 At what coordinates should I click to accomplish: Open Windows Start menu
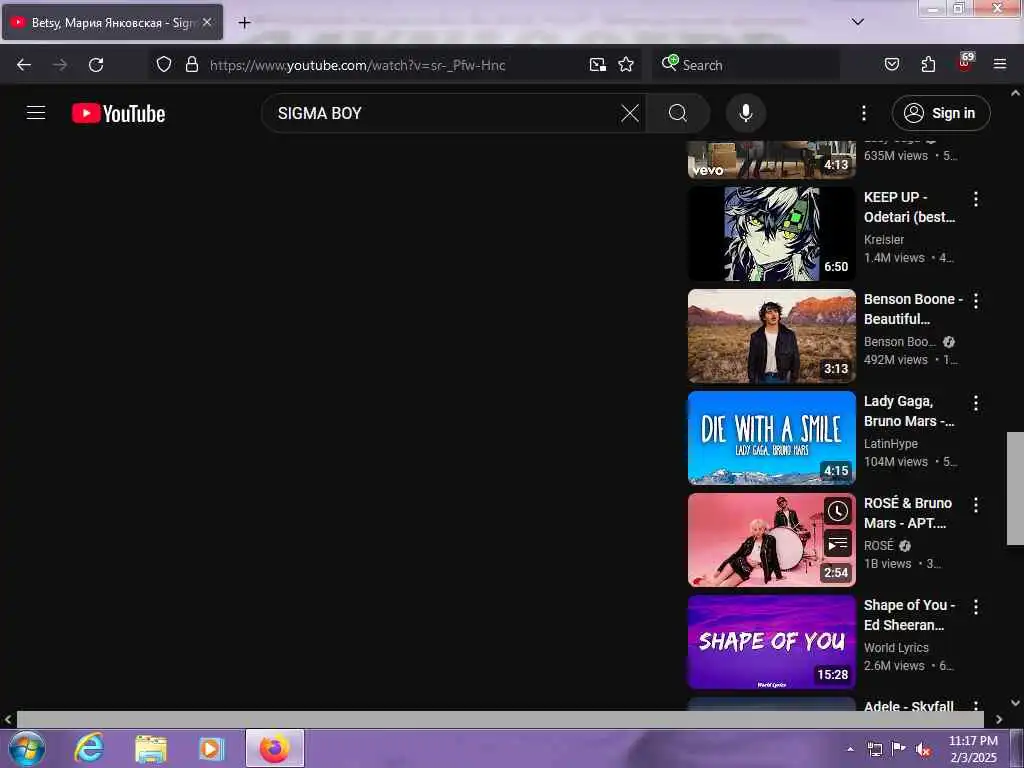27,748
